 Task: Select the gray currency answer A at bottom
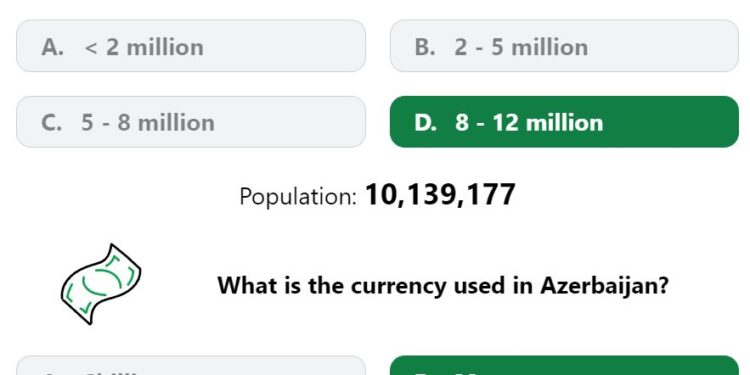coord(191,365)
